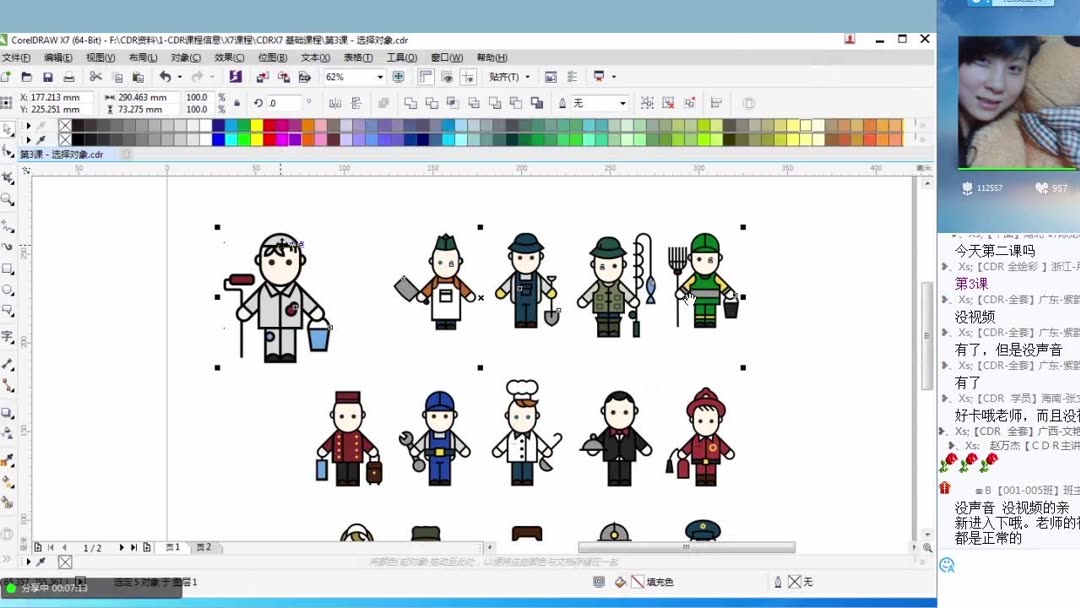Switch to the 页2 page tab
The width and height of the screenshot is (1080, 608).
coord(204,547)
